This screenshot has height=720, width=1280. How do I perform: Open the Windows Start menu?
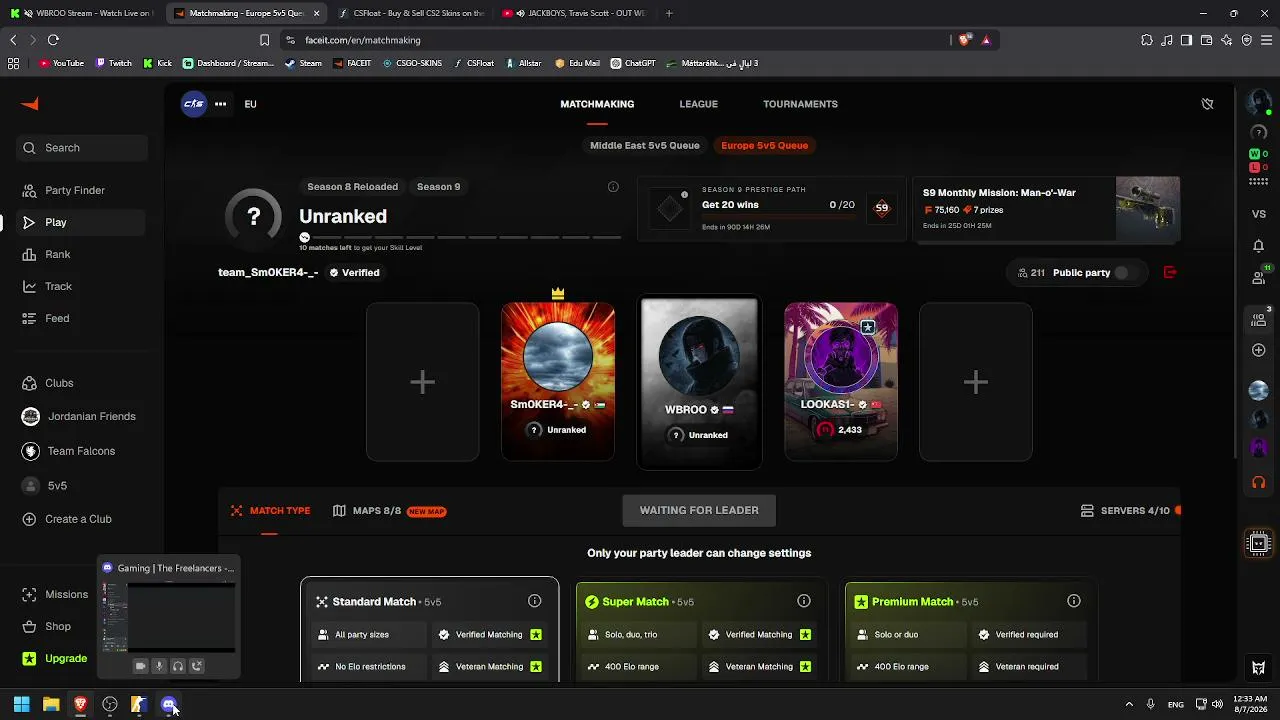(x=21, y=704)
